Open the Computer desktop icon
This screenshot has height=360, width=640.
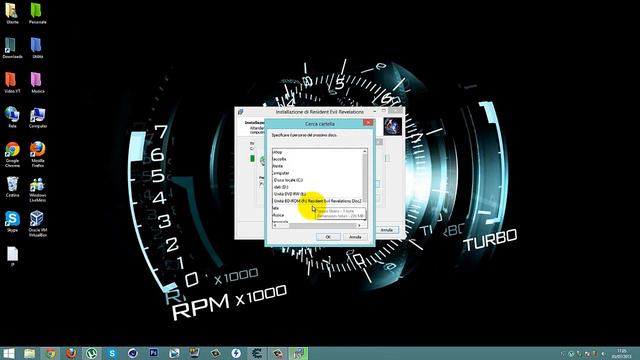point(37,117)
